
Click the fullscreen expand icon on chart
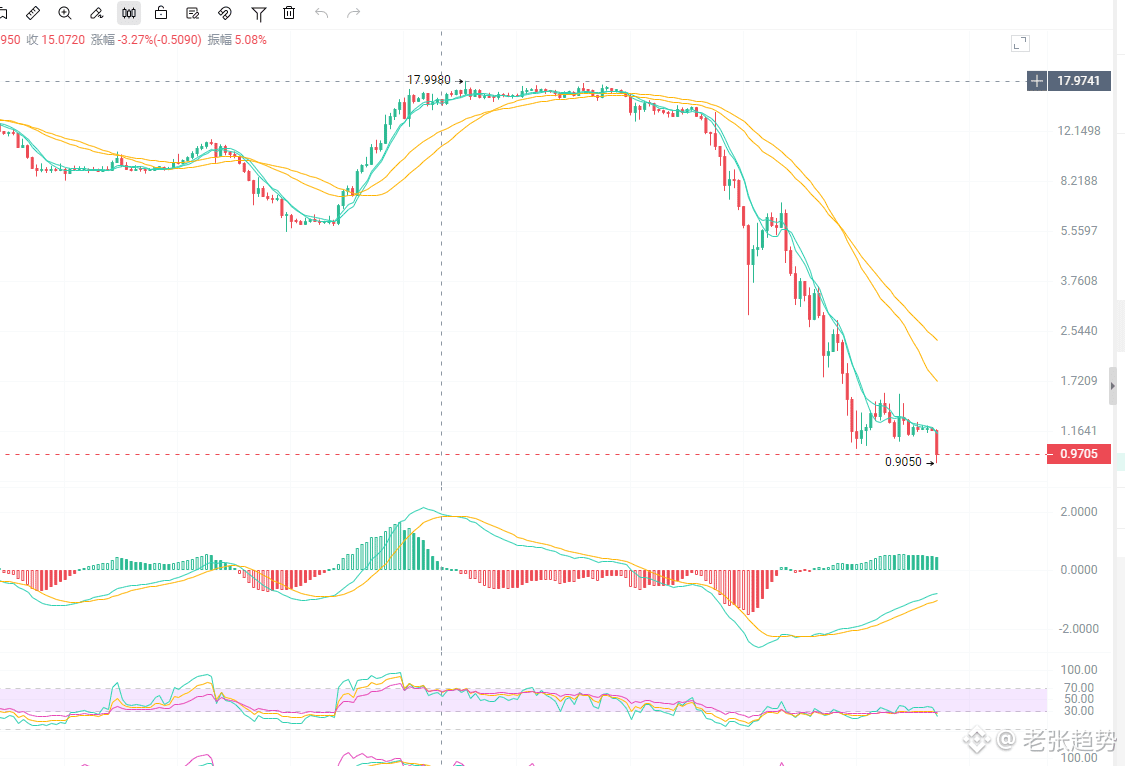click(1020, 44)
